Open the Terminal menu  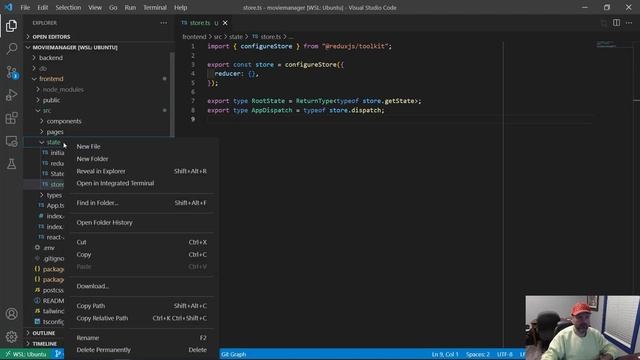tap(155, 7)
